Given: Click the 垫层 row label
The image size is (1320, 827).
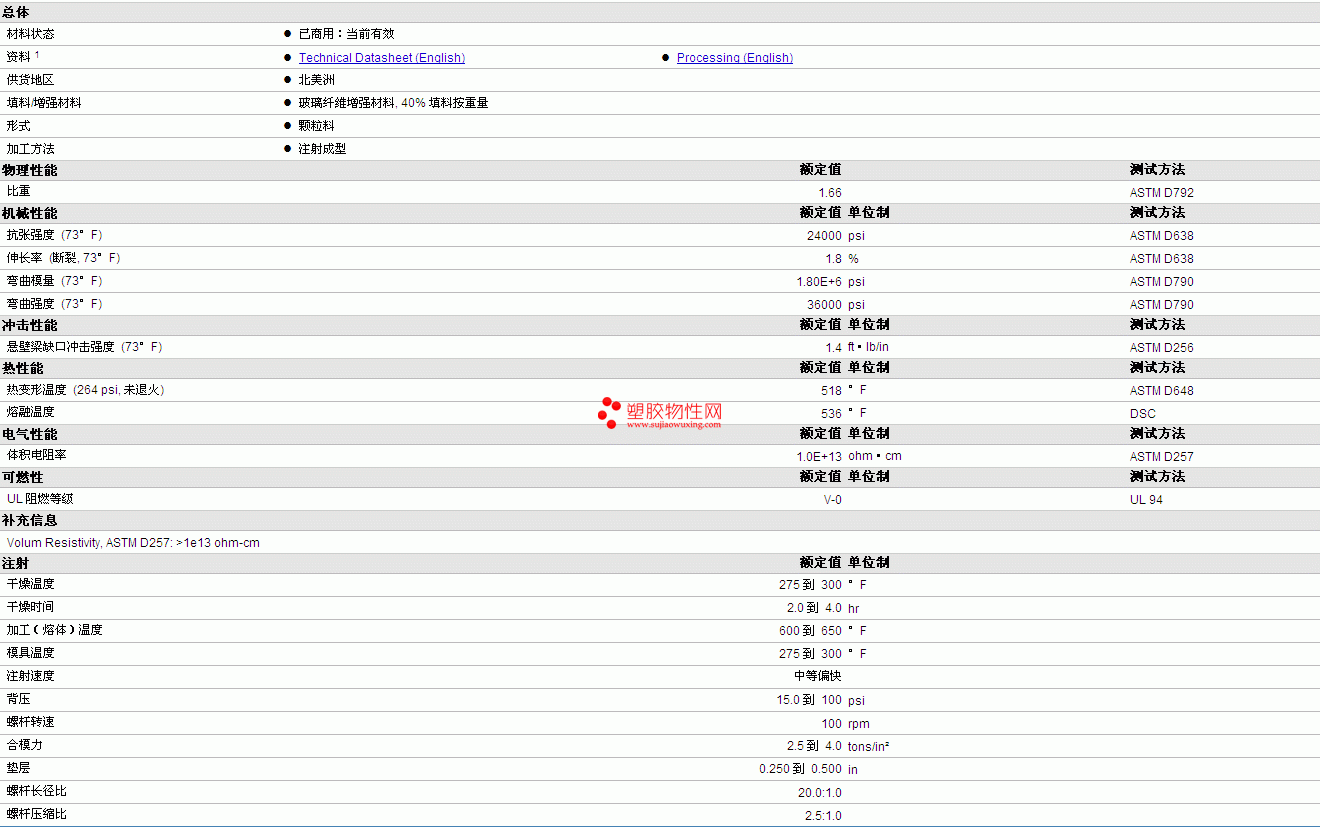Looking at the screenshot, I should (18, 768).
